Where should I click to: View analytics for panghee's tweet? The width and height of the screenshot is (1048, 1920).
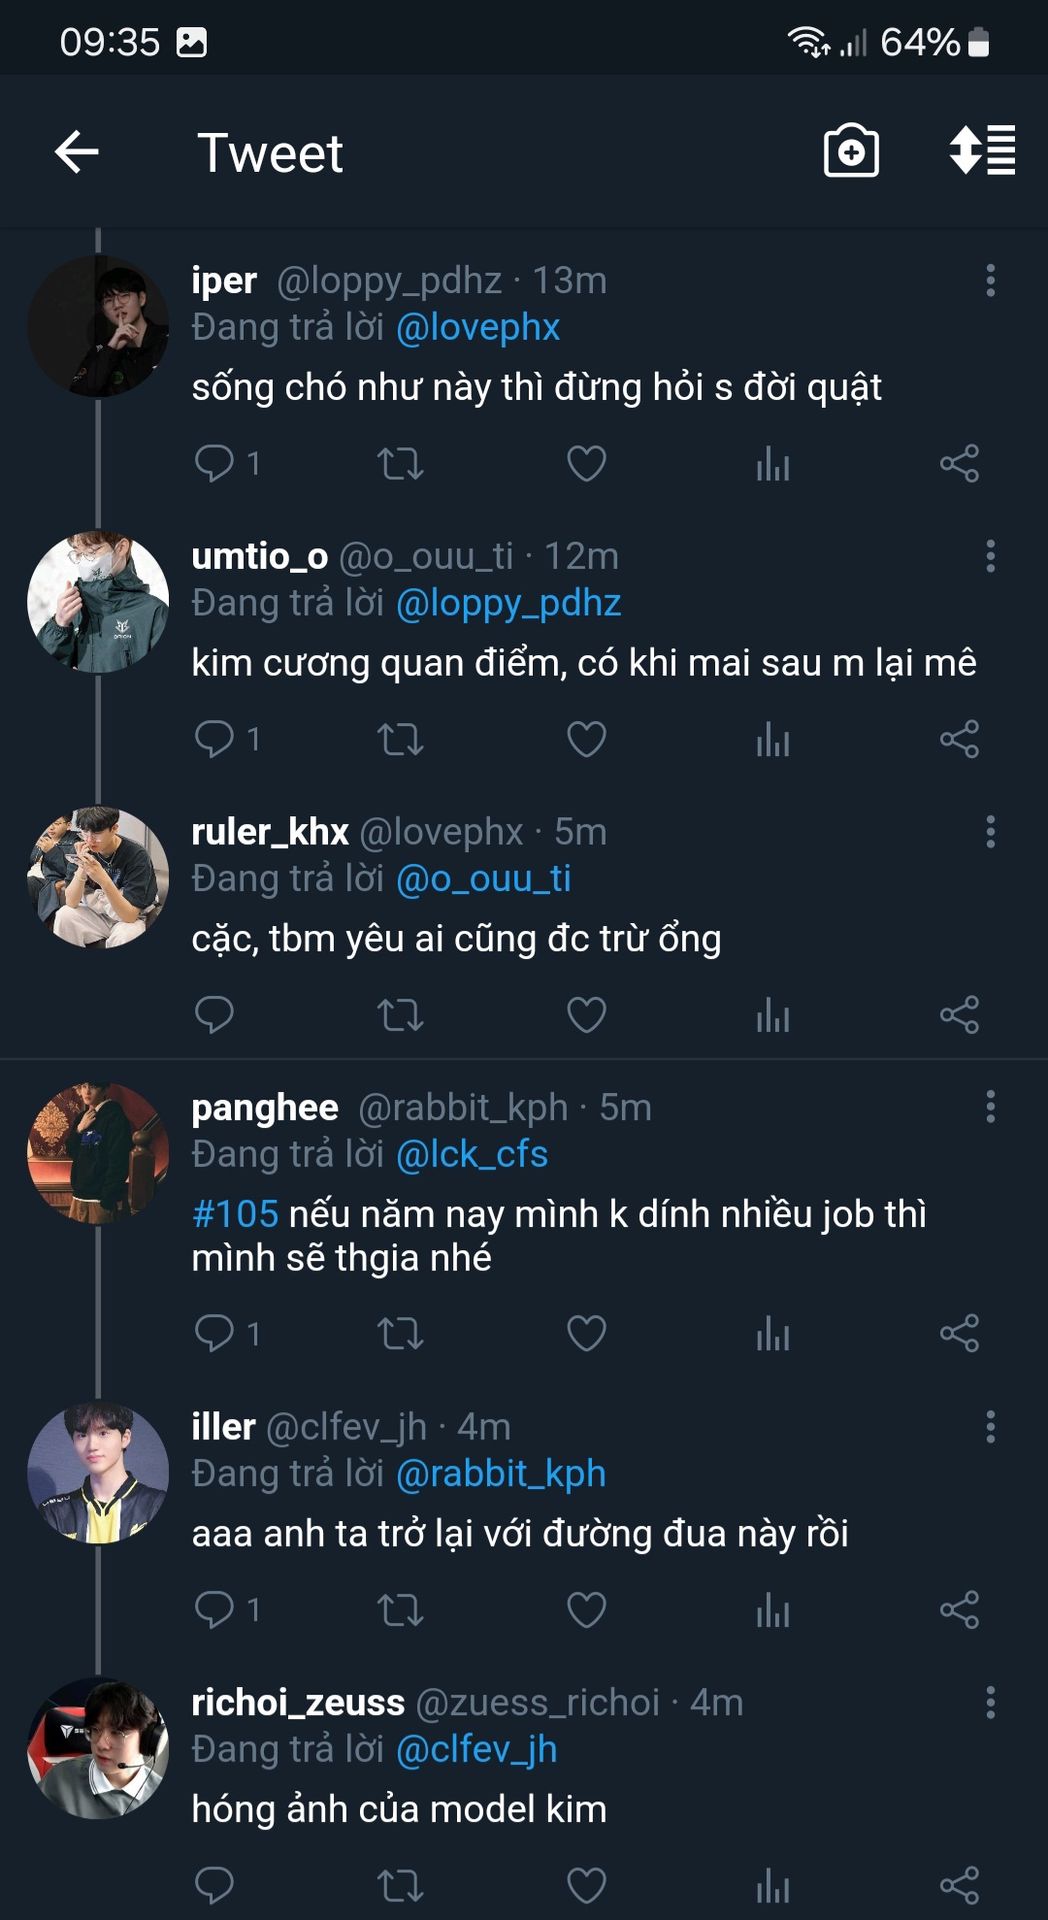[773, 1334]
